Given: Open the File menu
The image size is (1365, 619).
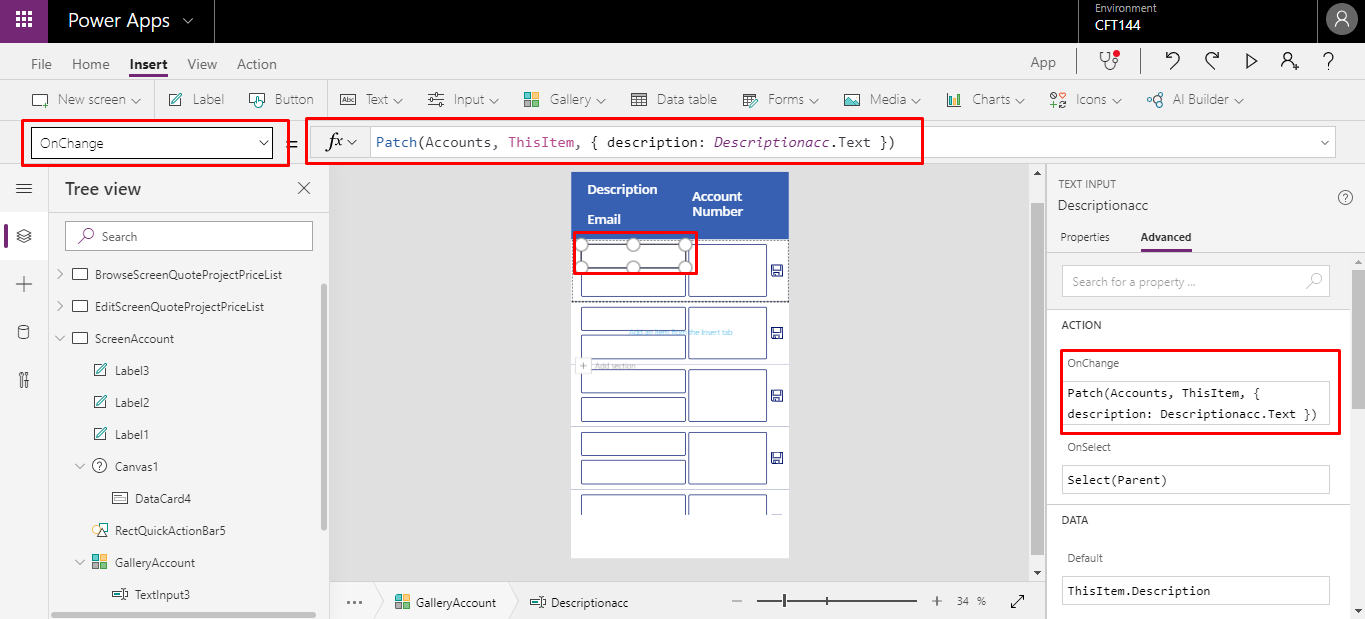Looking at the screenshot, I should [41, 64].
